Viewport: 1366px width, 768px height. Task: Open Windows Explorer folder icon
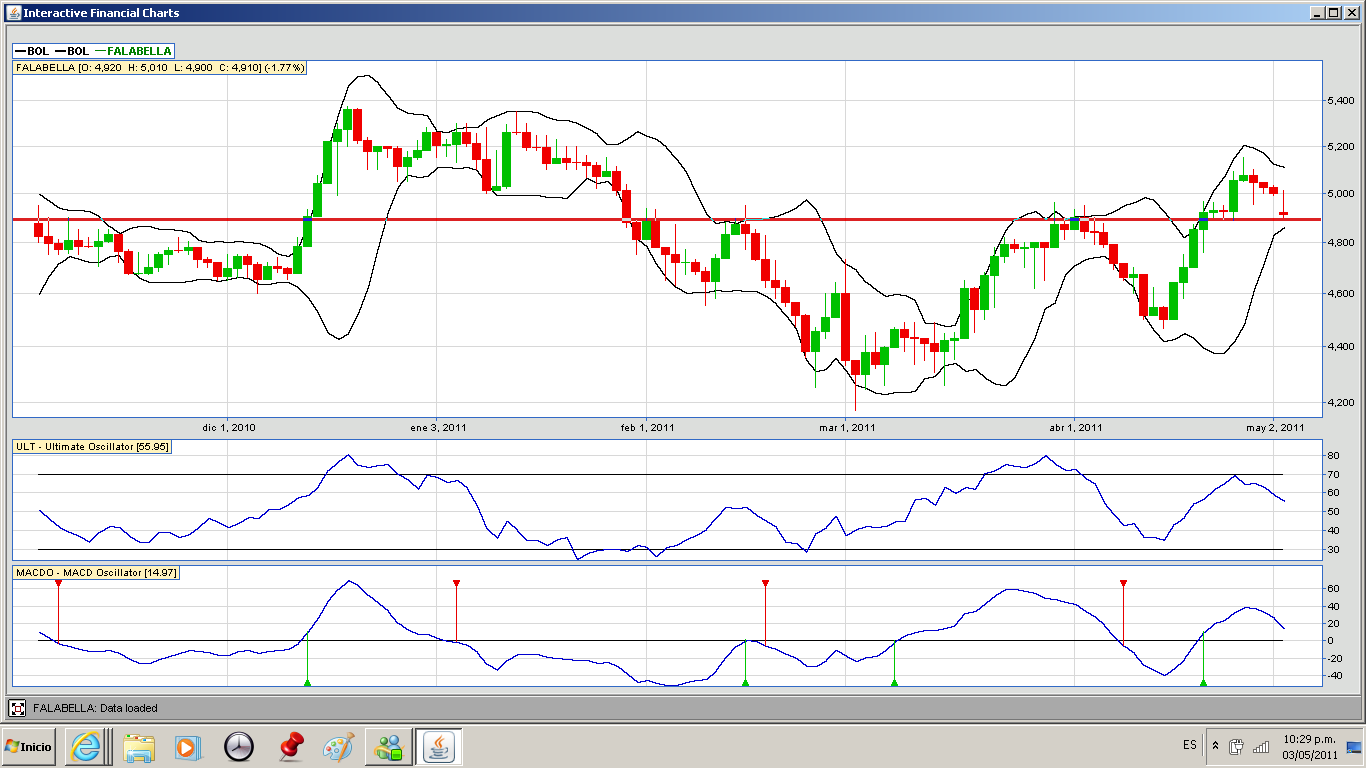(139, 746)
